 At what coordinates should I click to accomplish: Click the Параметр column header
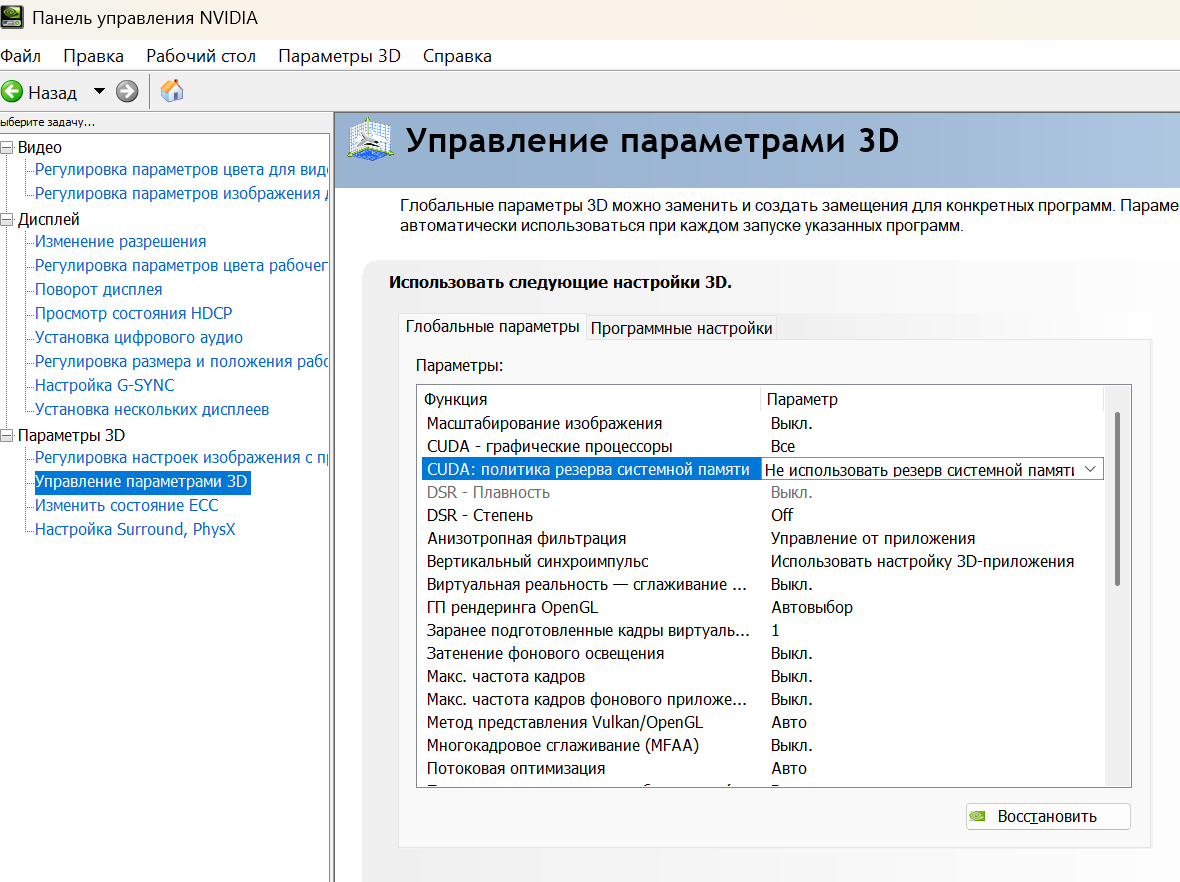[932, 400]
